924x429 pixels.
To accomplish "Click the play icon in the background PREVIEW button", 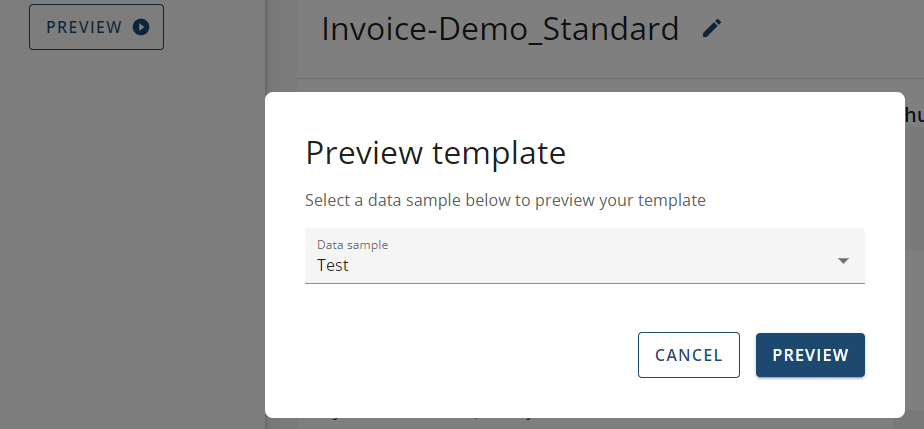I will (141, 27).
